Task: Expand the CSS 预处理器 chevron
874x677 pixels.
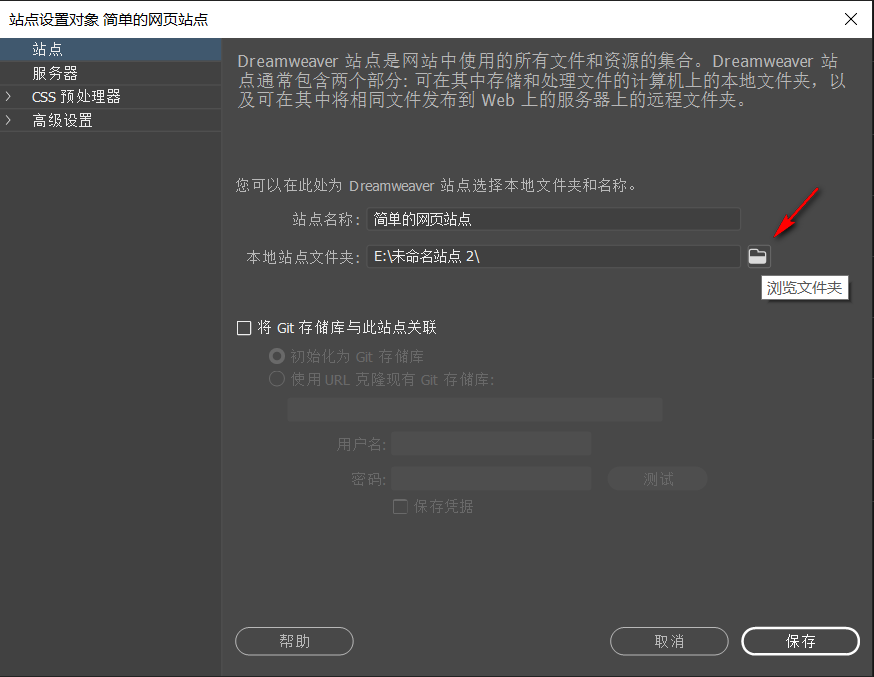Action: [x=8, y=96]
